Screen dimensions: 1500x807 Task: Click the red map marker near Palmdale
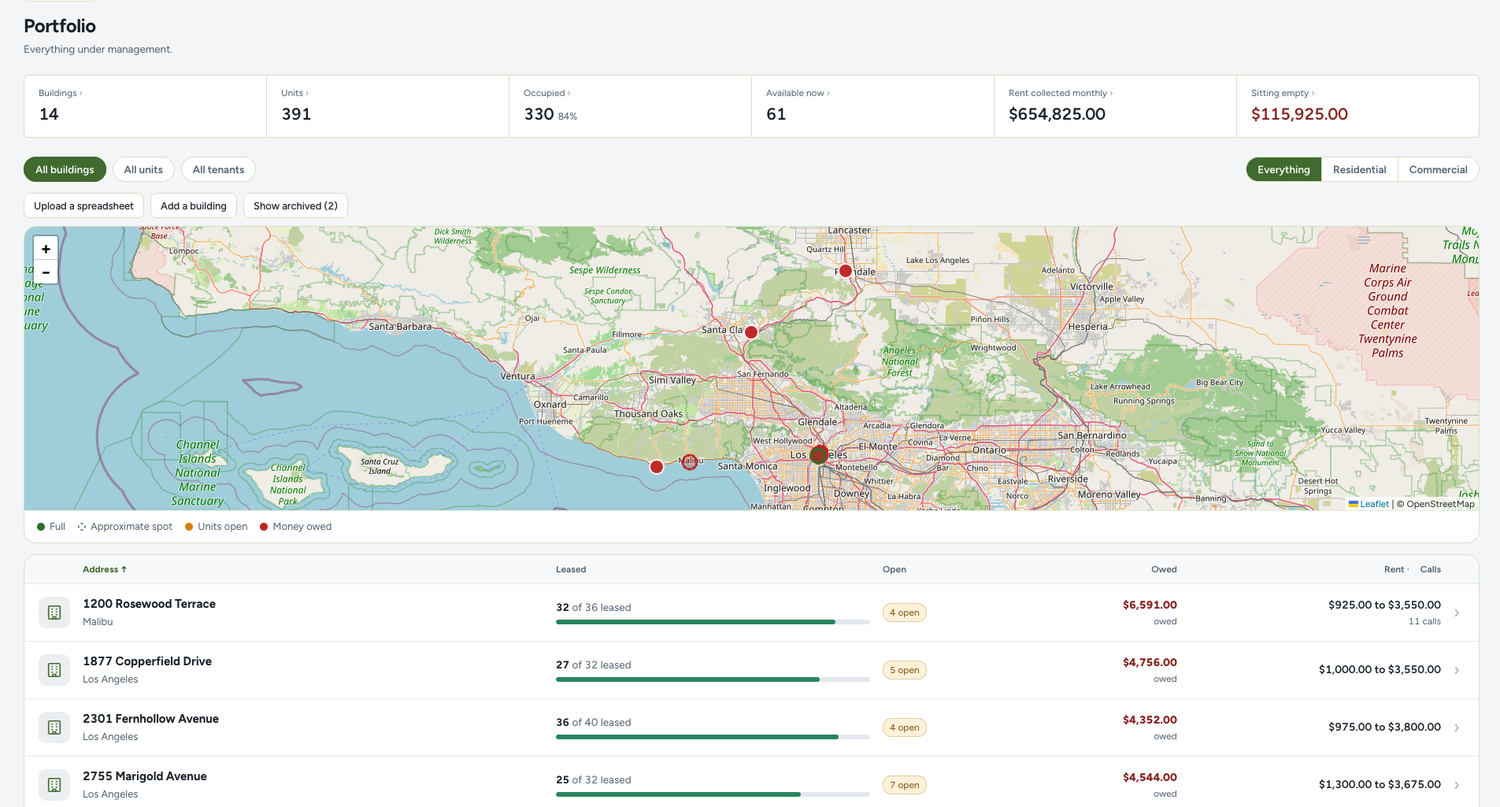coord(845,271)
